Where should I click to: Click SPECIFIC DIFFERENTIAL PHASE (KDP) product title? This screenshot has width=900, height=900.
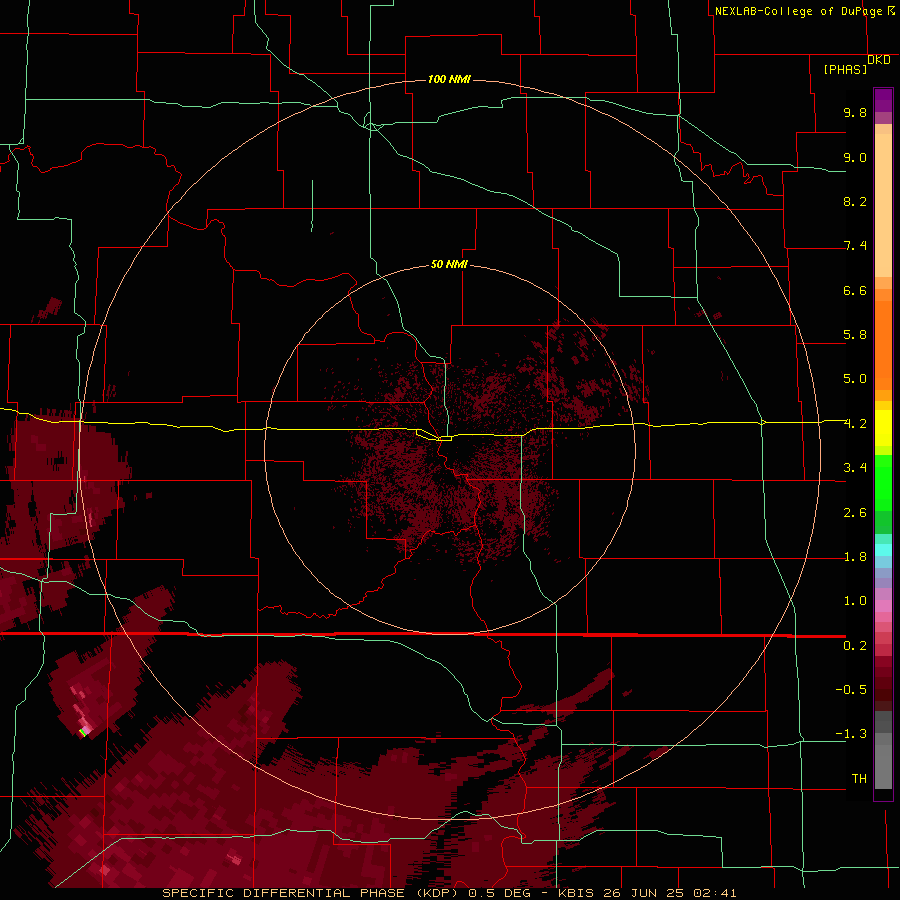(308, 893)
